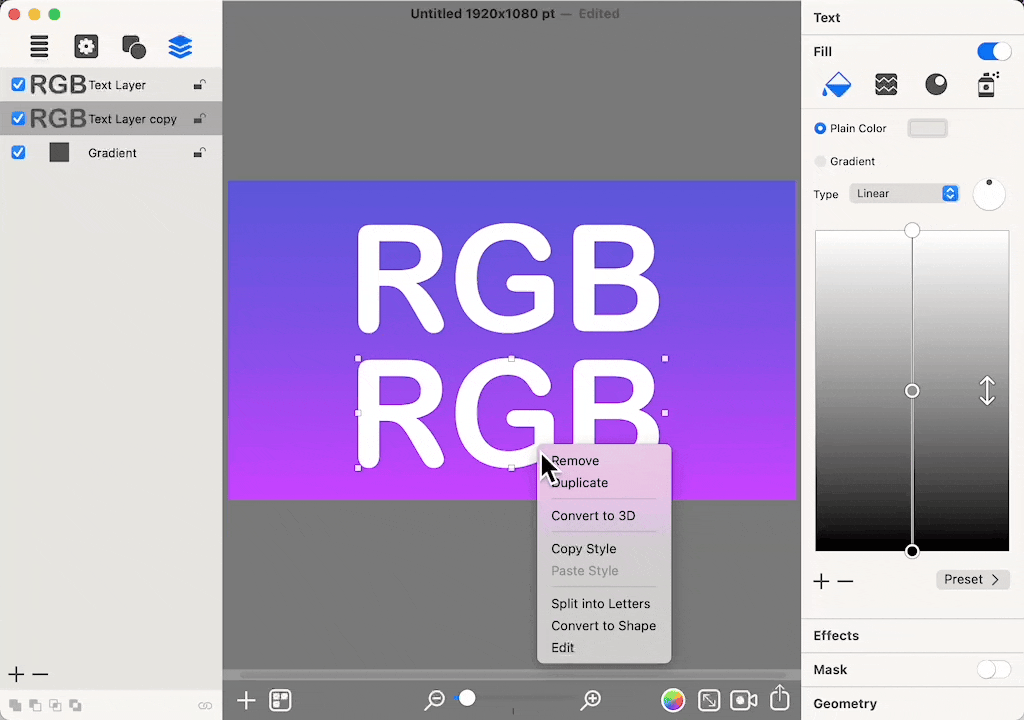Expand the Effects section
The height and width of the screenshot is (720, 1024).
click(836, 636)
